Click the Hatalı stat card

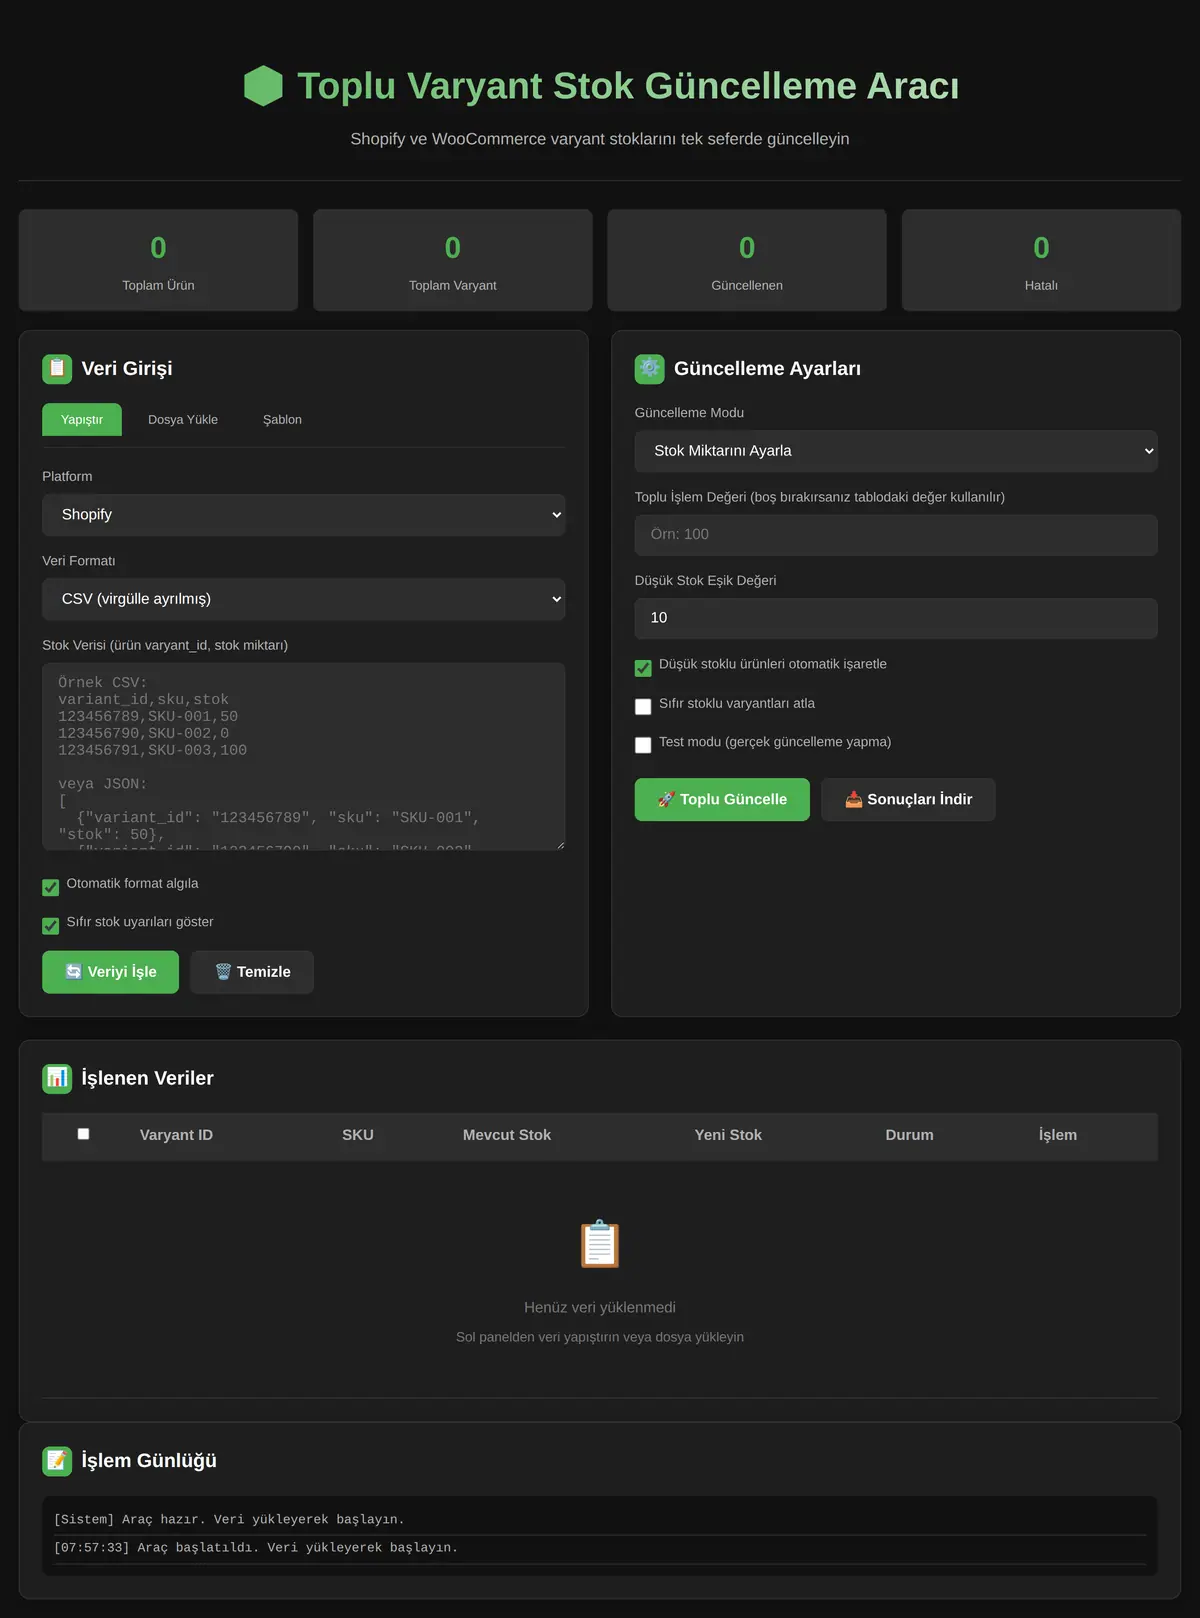[1041, 260]
